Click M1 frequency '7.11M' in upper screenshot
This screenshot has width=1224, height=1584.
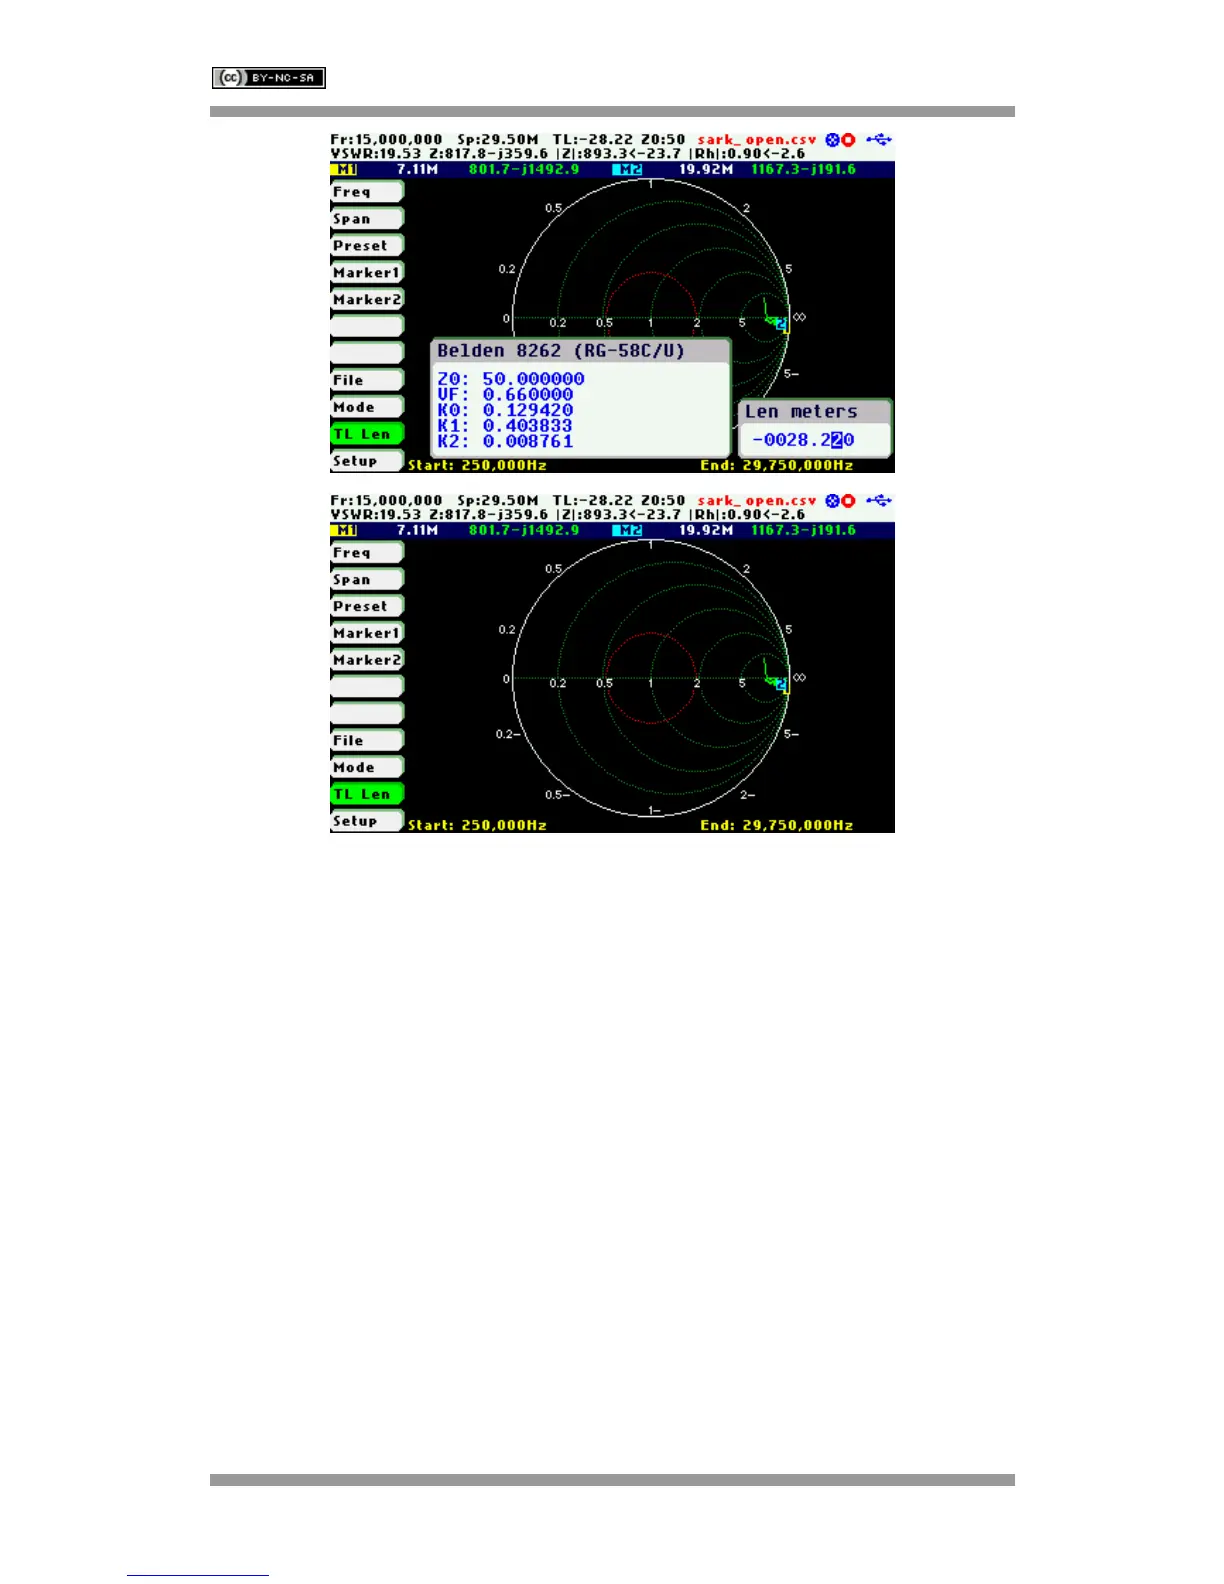pyautogui.click(x=417, y=170)
